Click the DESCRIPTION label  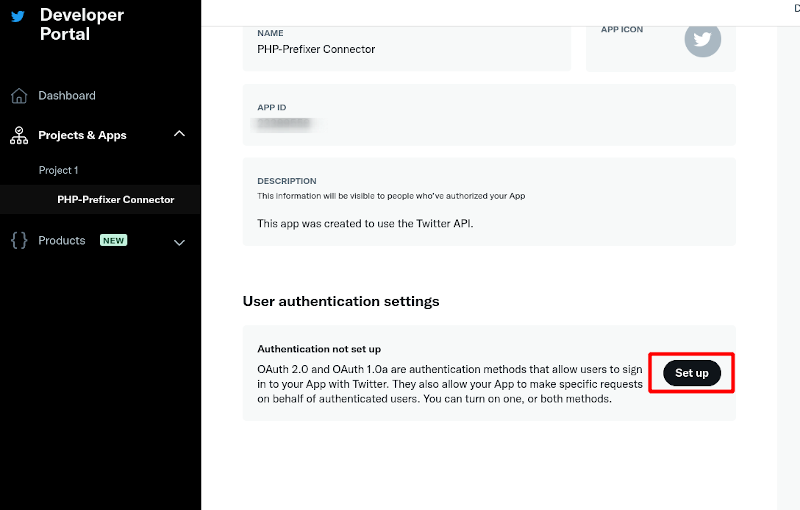287,181
